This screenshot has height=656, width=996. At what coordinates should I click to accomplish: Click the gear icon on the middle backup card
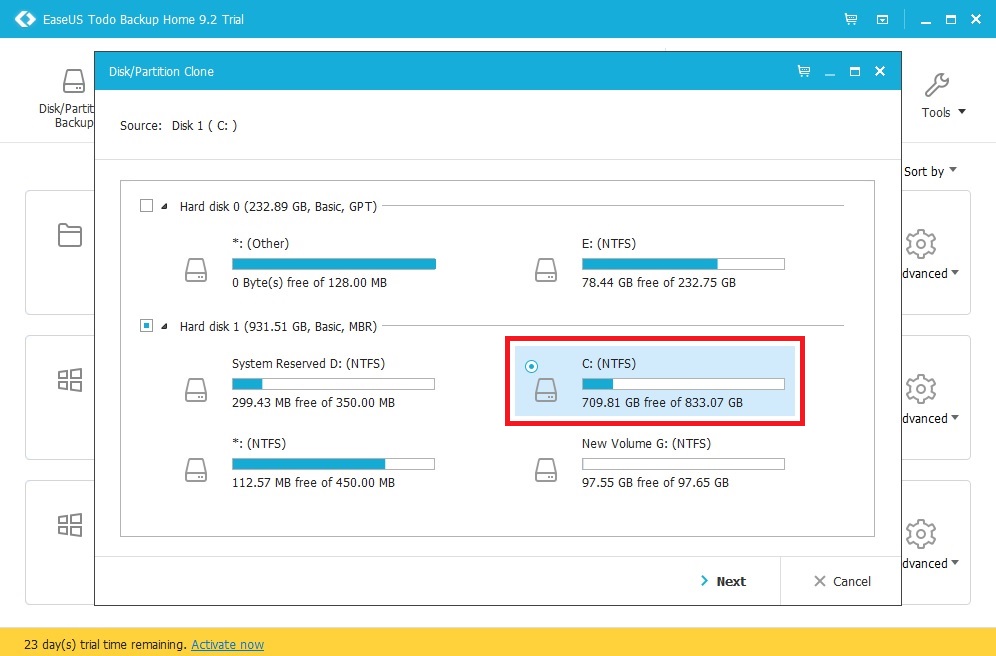pyautogui.click(x=921, y=389)
